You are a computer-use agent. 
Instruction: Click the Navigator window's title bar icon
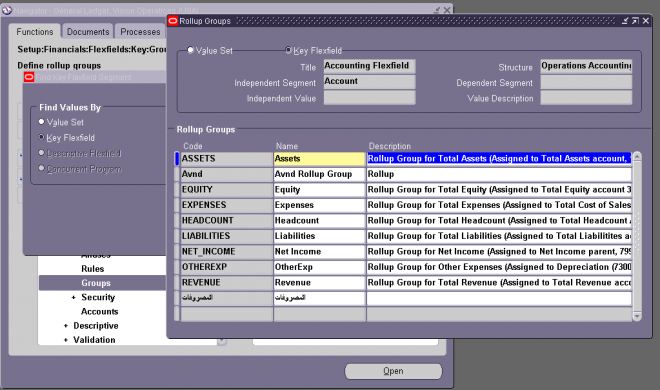click(7, 10)
